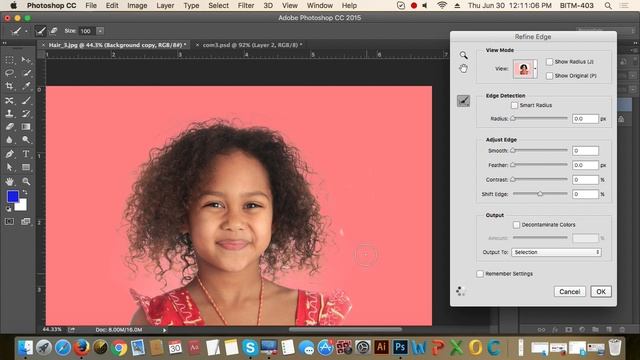Open the Image menu
Viewport: 640px width, 360px height.
tap(137, 5)
